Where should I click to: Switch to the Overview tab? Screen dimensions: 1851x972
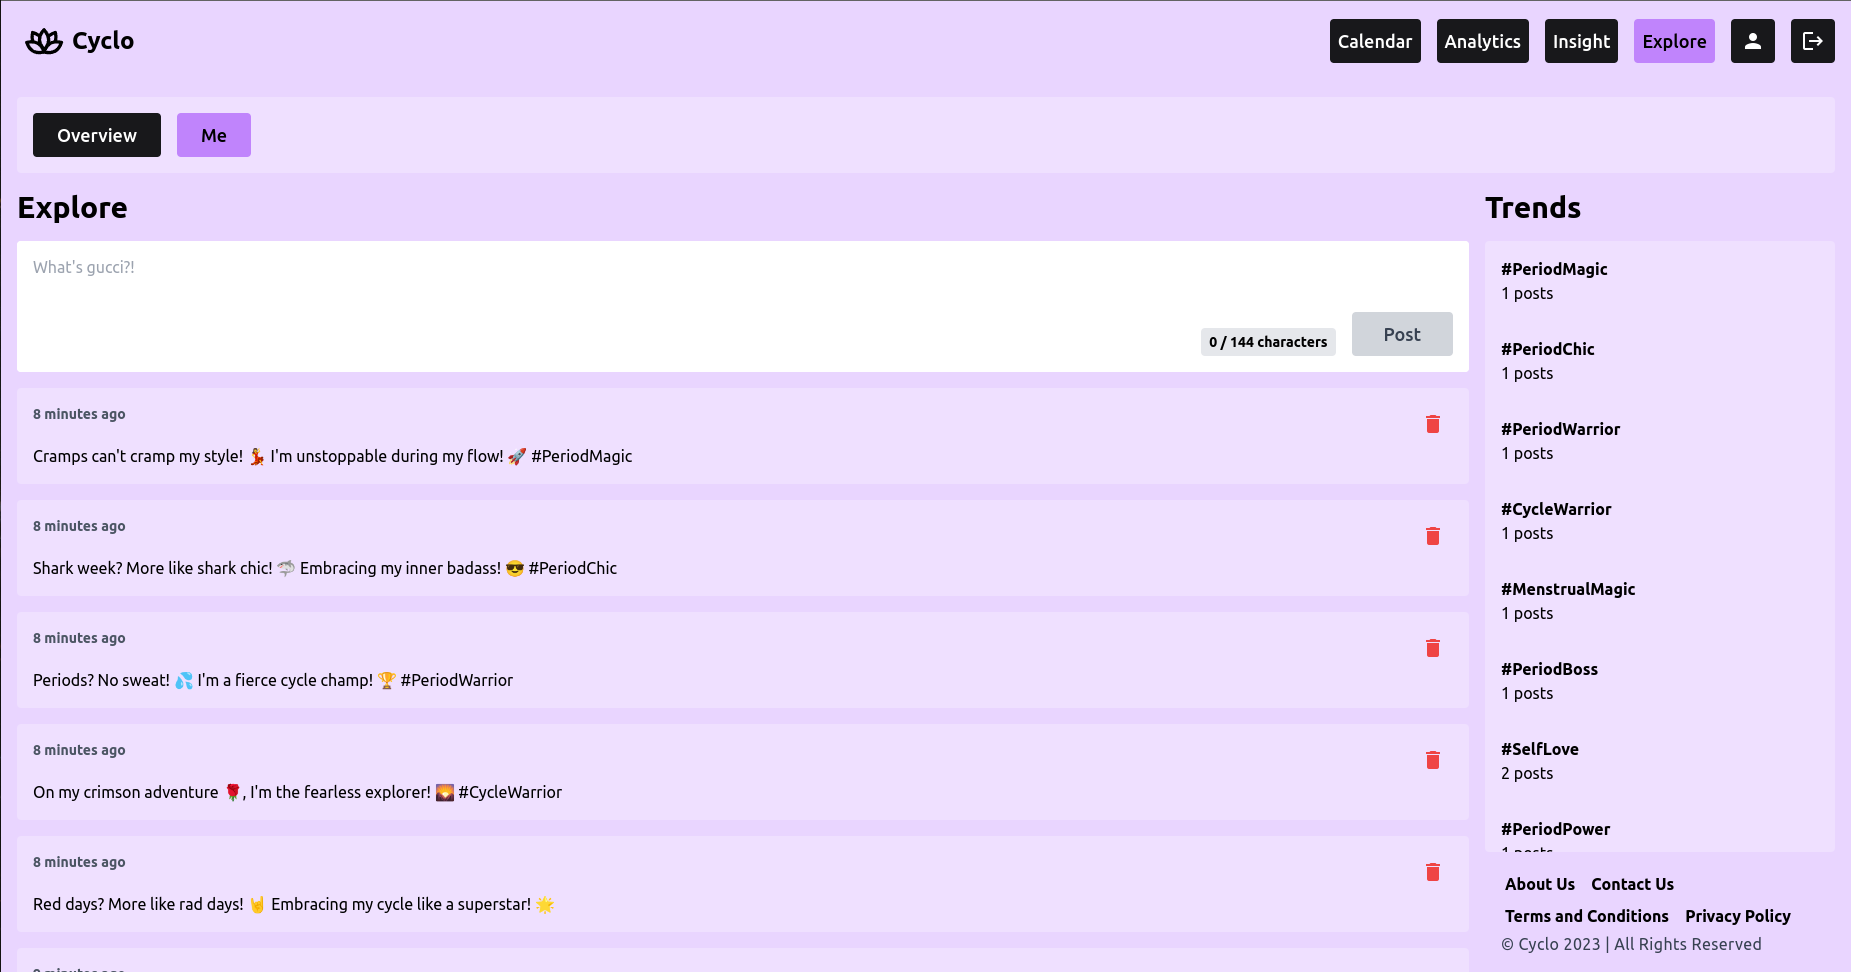(x=97, y=135)
